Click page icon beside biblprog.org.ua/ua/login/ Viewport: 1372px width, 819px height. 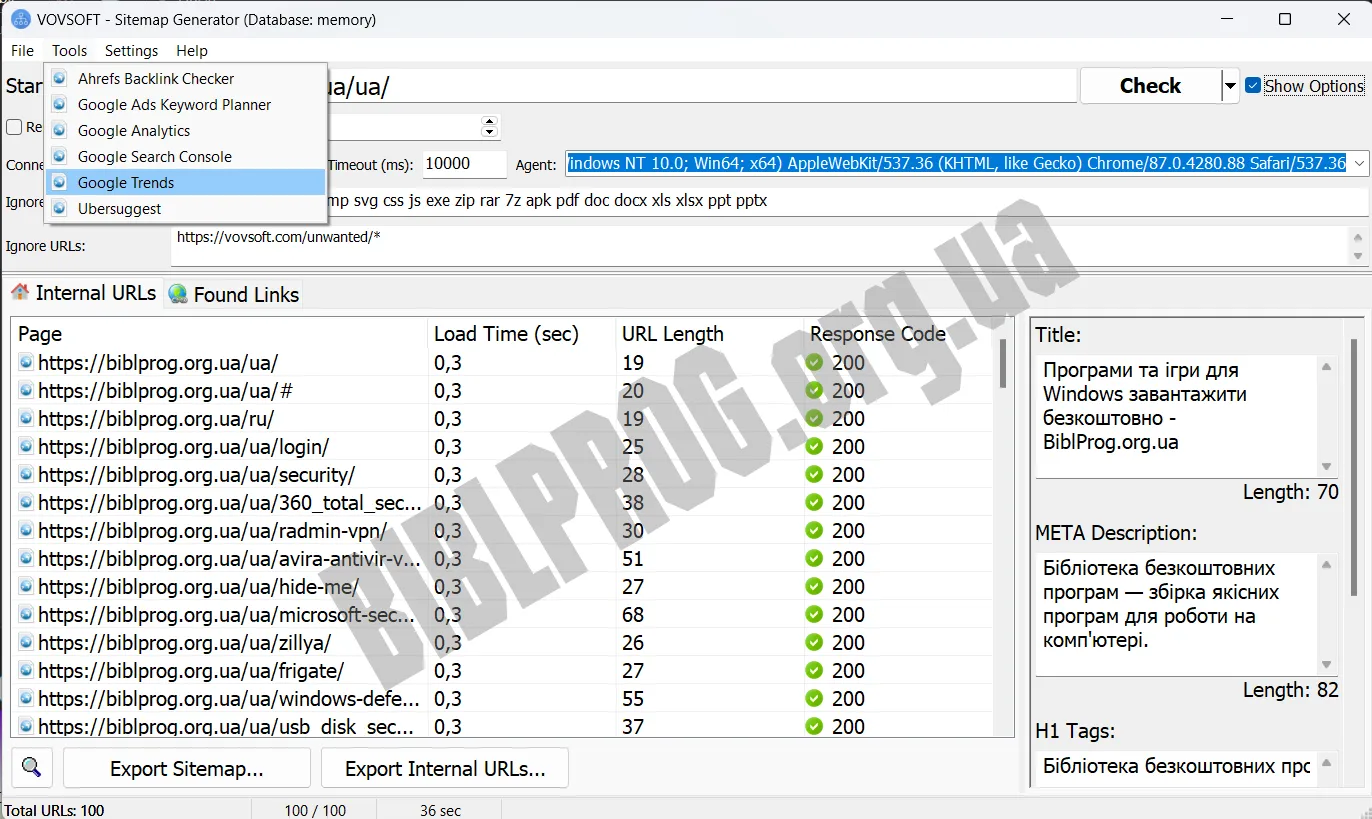pyautogui.click(x=26, y=446)
